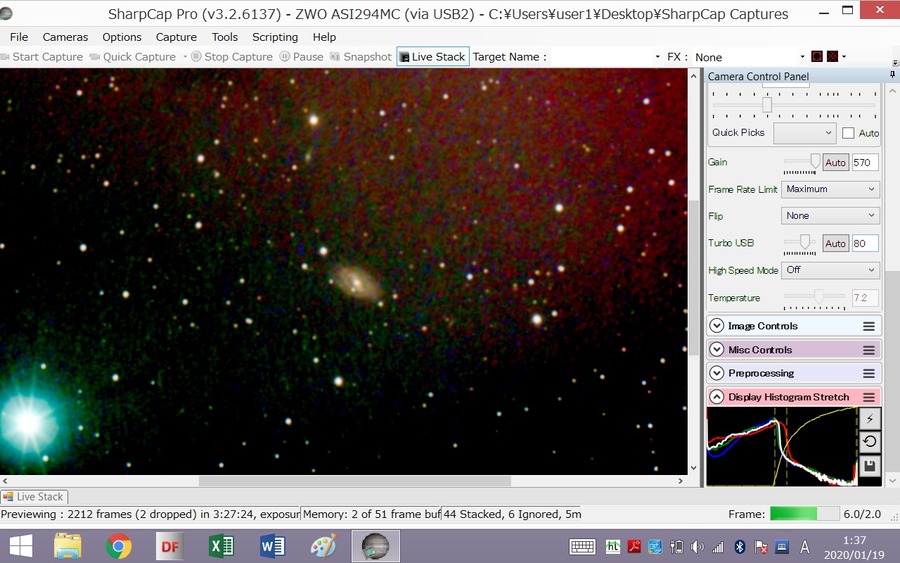This screenshot has height=563, width=900.
Task: Open the Capture menu
Action: (176, 37)
